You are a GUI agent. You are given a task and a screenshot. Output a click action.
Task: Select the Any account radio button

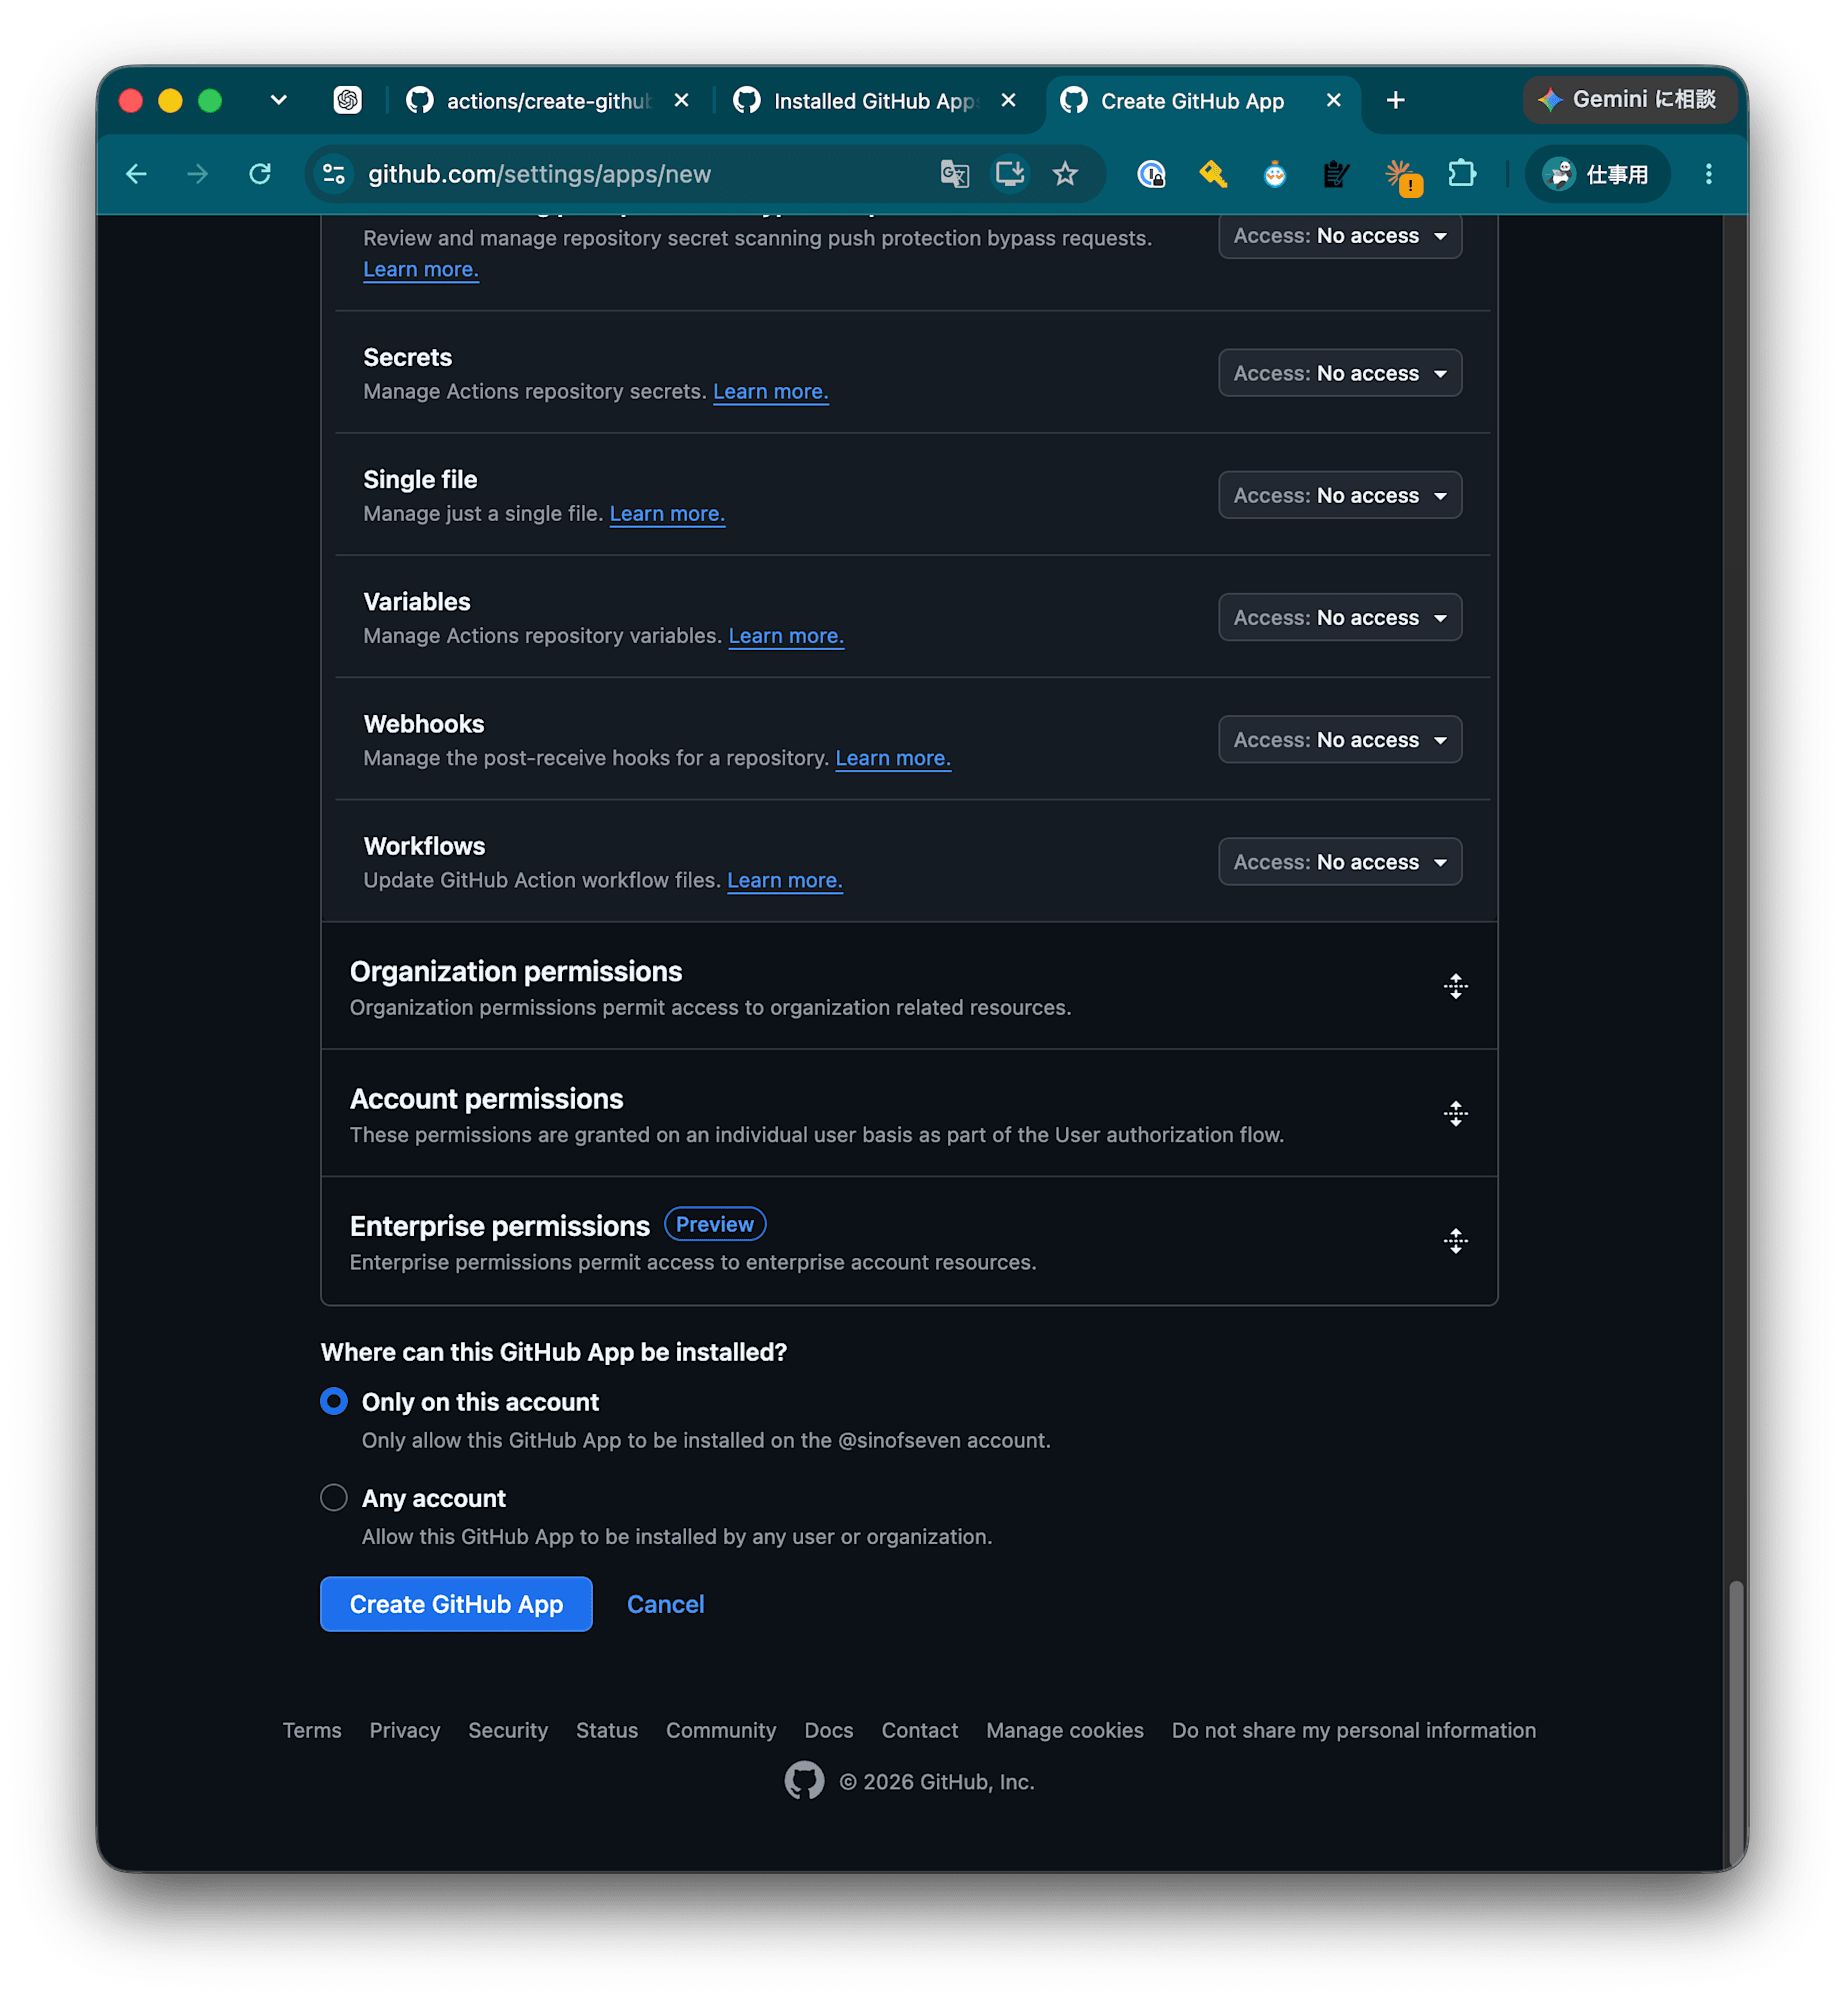pyautogui.click(x=334, y=1496)
